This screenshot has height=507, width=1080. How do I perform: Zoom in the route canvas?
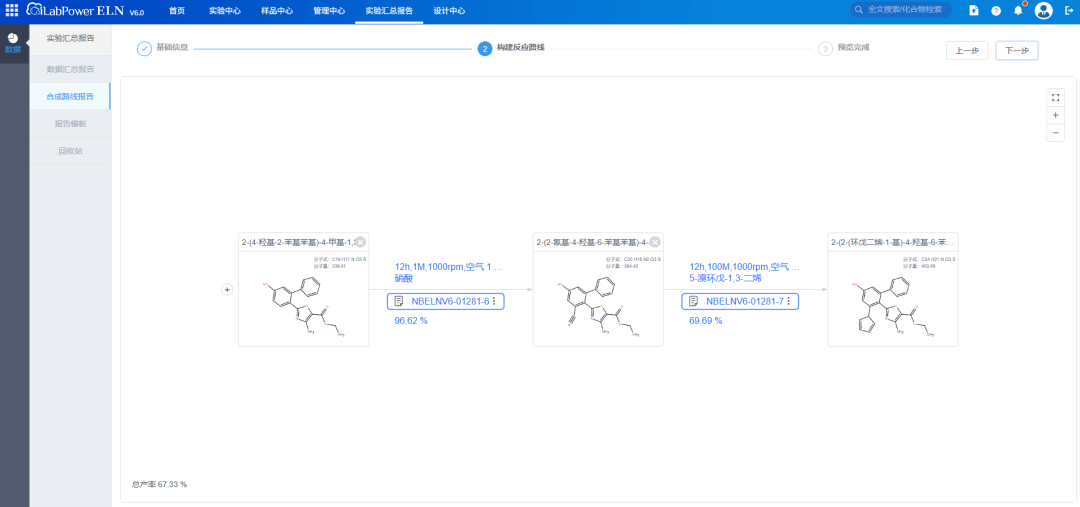click(x=1055, y=115)
